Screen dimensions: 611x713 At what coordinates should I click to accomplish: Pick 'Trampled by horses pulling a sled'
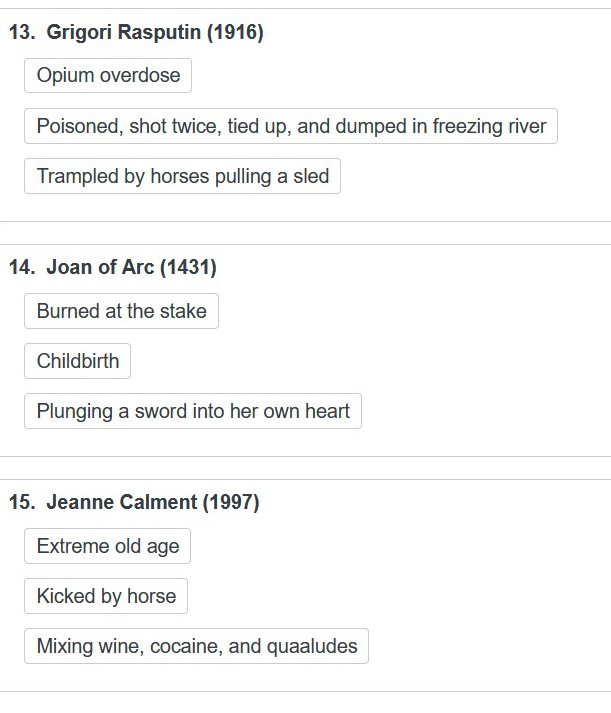[182, 176]
